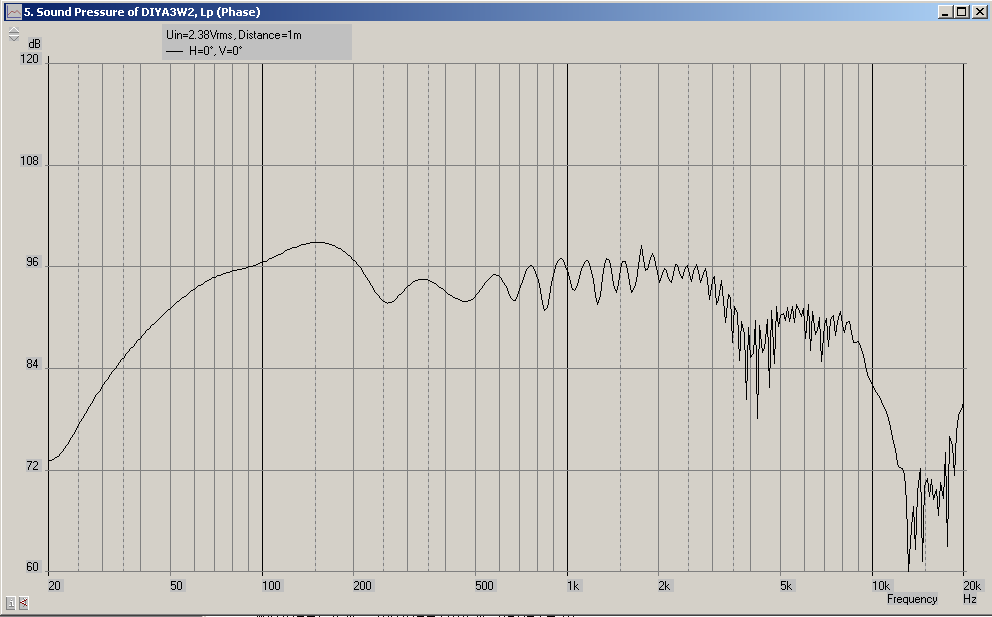Click the '60' value on the dB axis
Image resolution: width=992 pixels, height=617 pixels.
point(32,568)
